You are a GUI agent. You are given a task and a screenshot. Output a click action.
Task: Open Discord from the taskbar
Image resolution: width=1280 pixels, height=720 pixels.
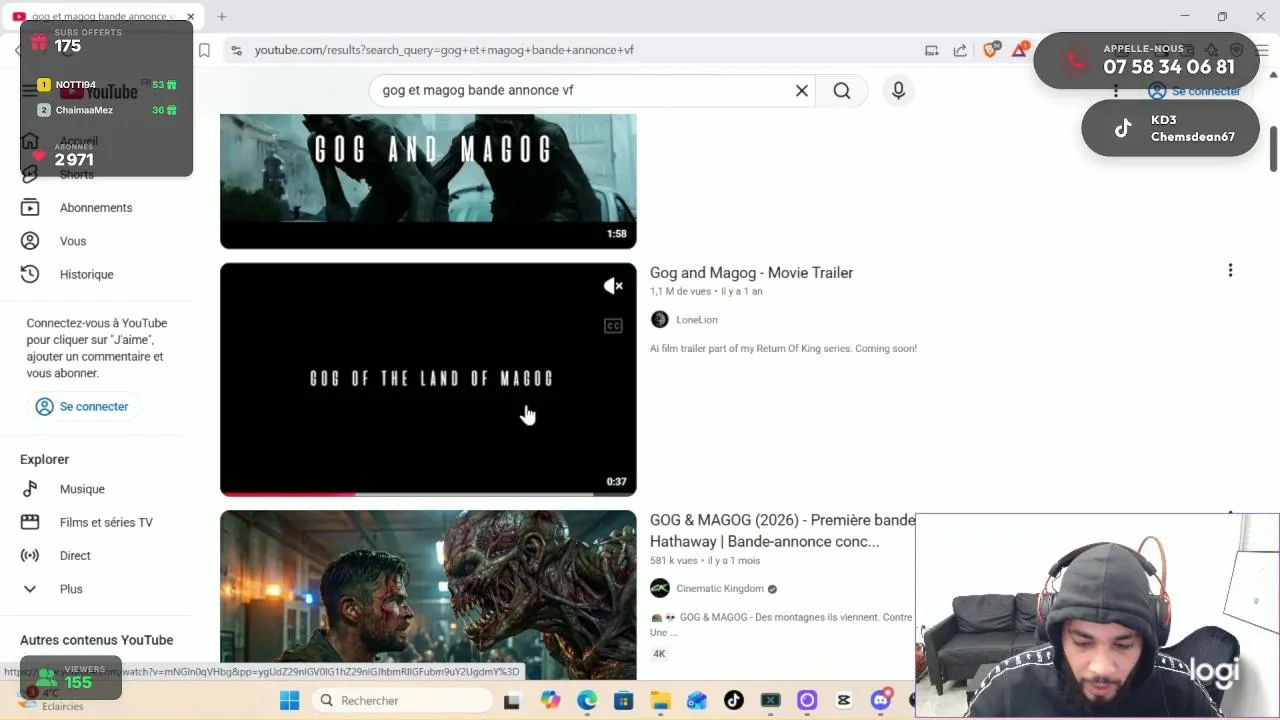tap(881, 701)
